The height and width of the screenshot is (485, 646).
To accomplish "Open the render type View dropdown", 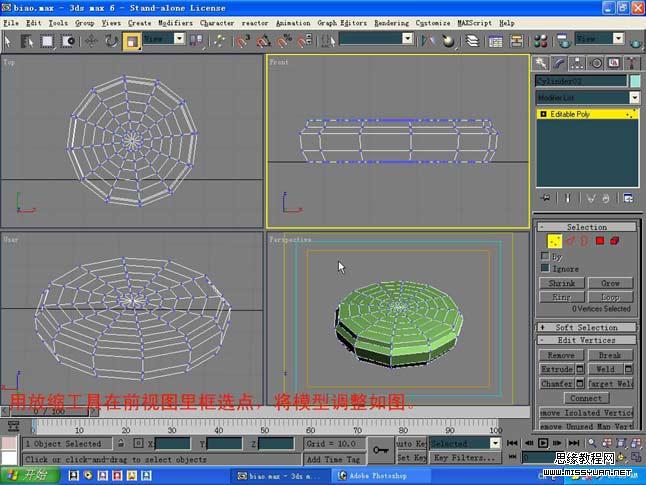I will [x=618, y=39].
